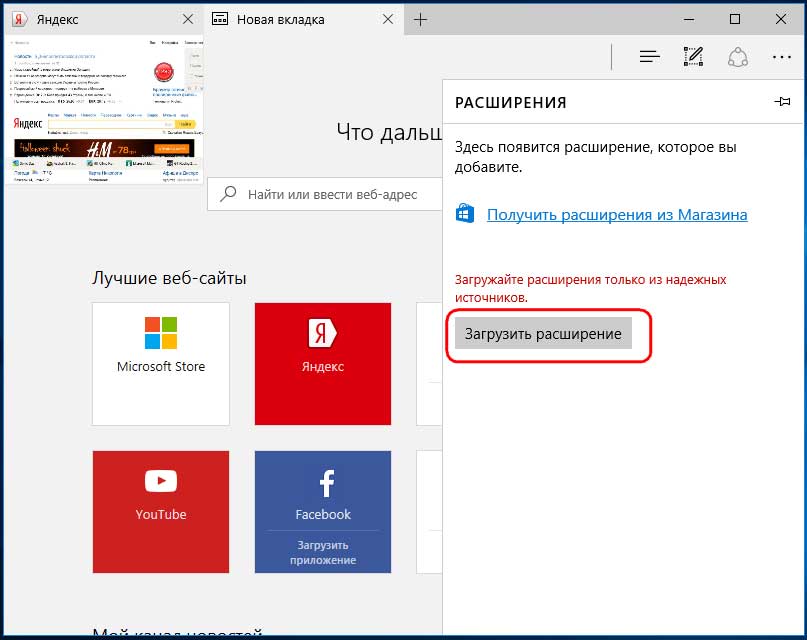Open the Hub (favorites, reading list) icon
Image resolution: width=807 pixels, height=640 pixels.
click(x=650, y=57)
